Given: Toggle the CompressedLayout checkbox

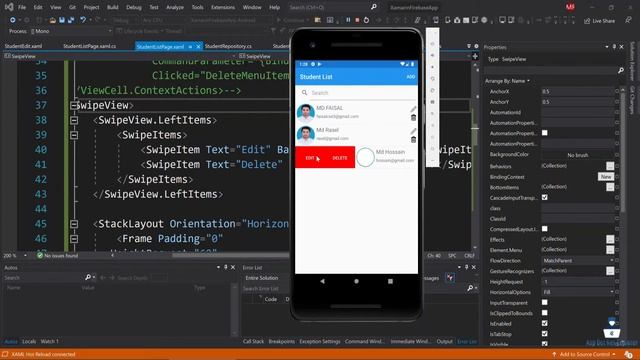Looking at the screenshot, I should click(544, 229).
